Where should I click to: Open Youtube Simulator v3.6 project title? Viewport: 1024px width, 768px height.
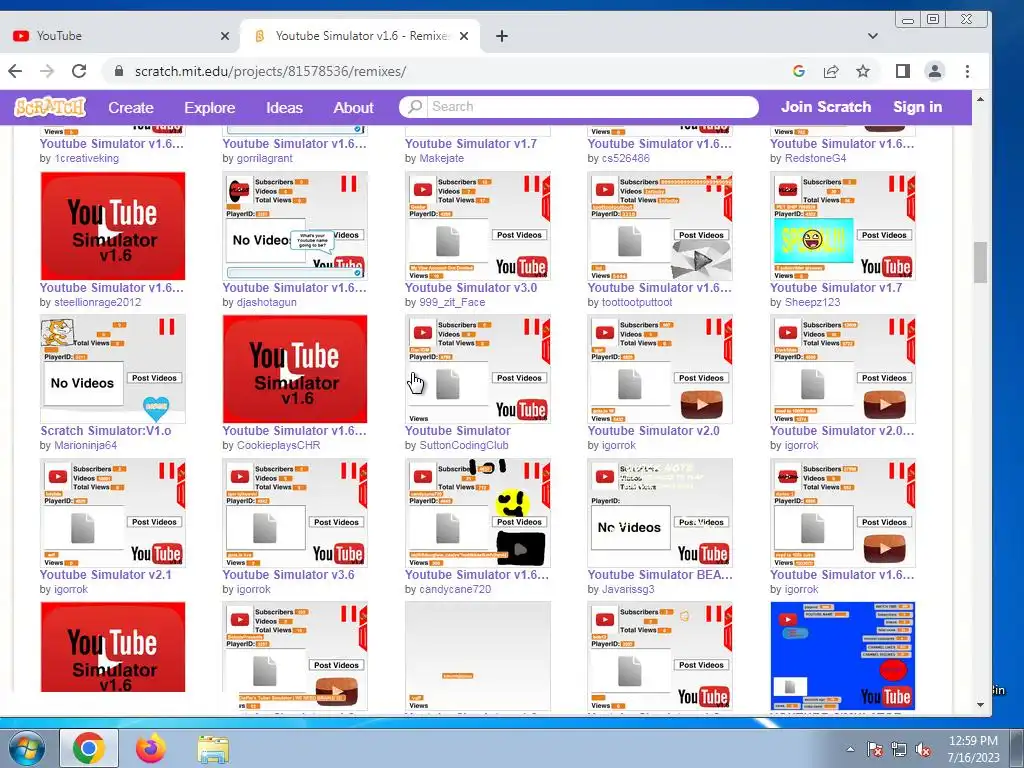point(289,575)
